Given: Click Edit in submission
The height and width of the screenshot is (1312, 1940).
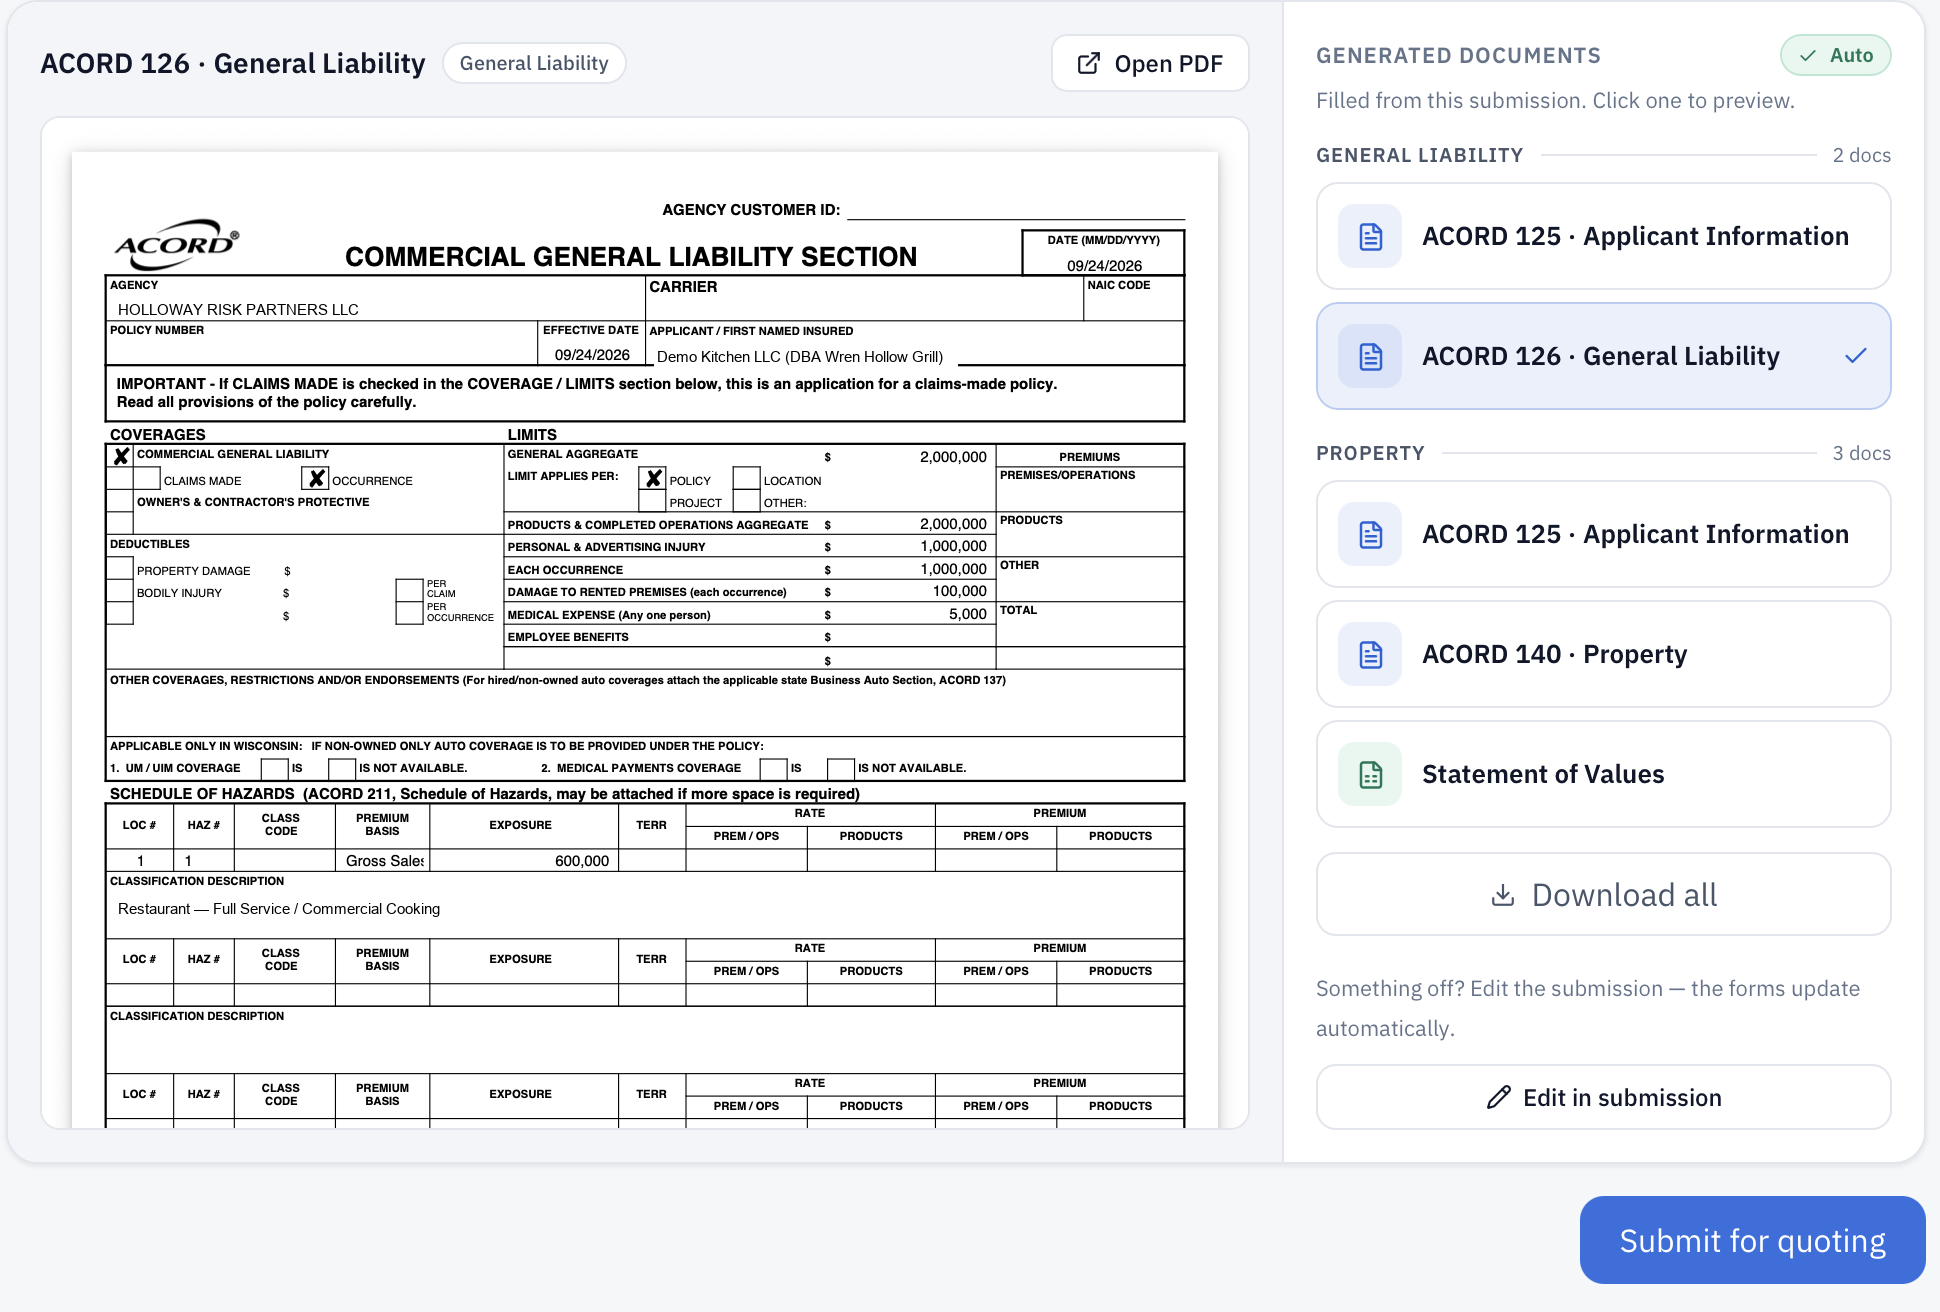Looking at the screenshot, I should tap(1603, 1098).
